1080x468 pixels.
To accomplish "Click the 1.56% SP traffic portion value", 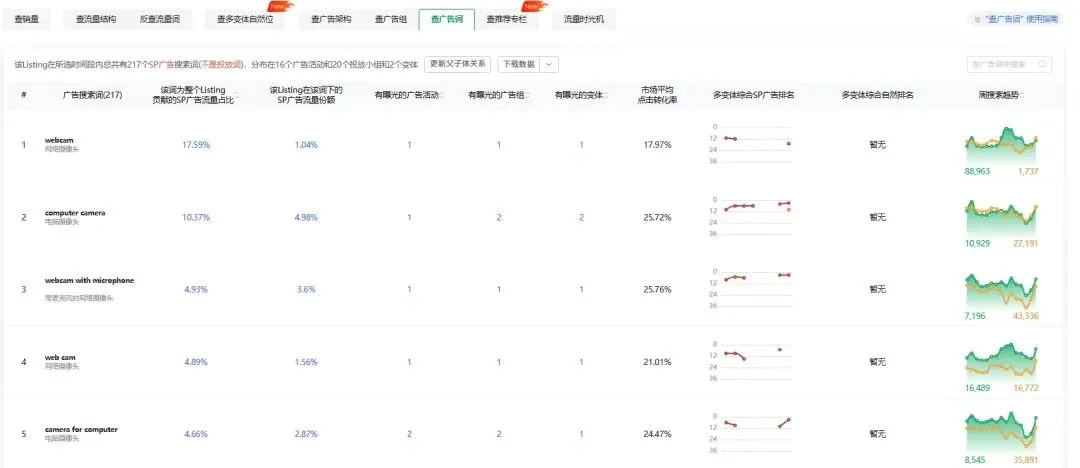I will pos(306,362).
